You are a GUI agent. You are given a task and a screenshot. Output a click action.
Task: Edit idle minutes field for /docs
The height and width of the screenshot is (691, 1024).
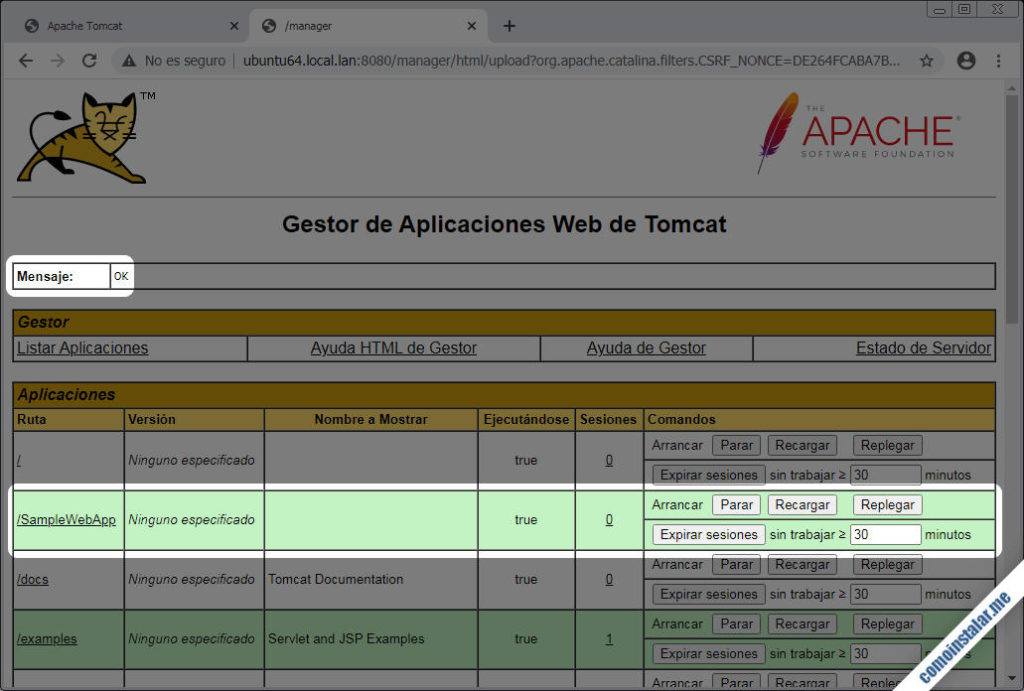(885, 594)
